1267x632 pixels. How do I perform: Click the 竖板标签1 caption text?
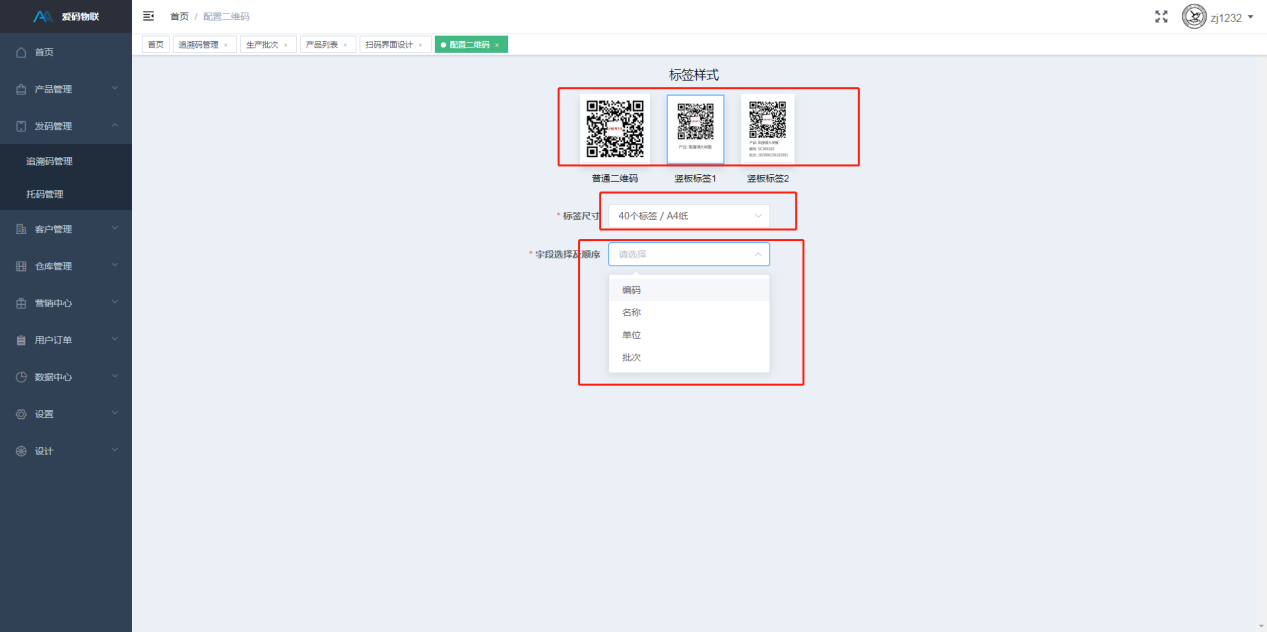695,178
